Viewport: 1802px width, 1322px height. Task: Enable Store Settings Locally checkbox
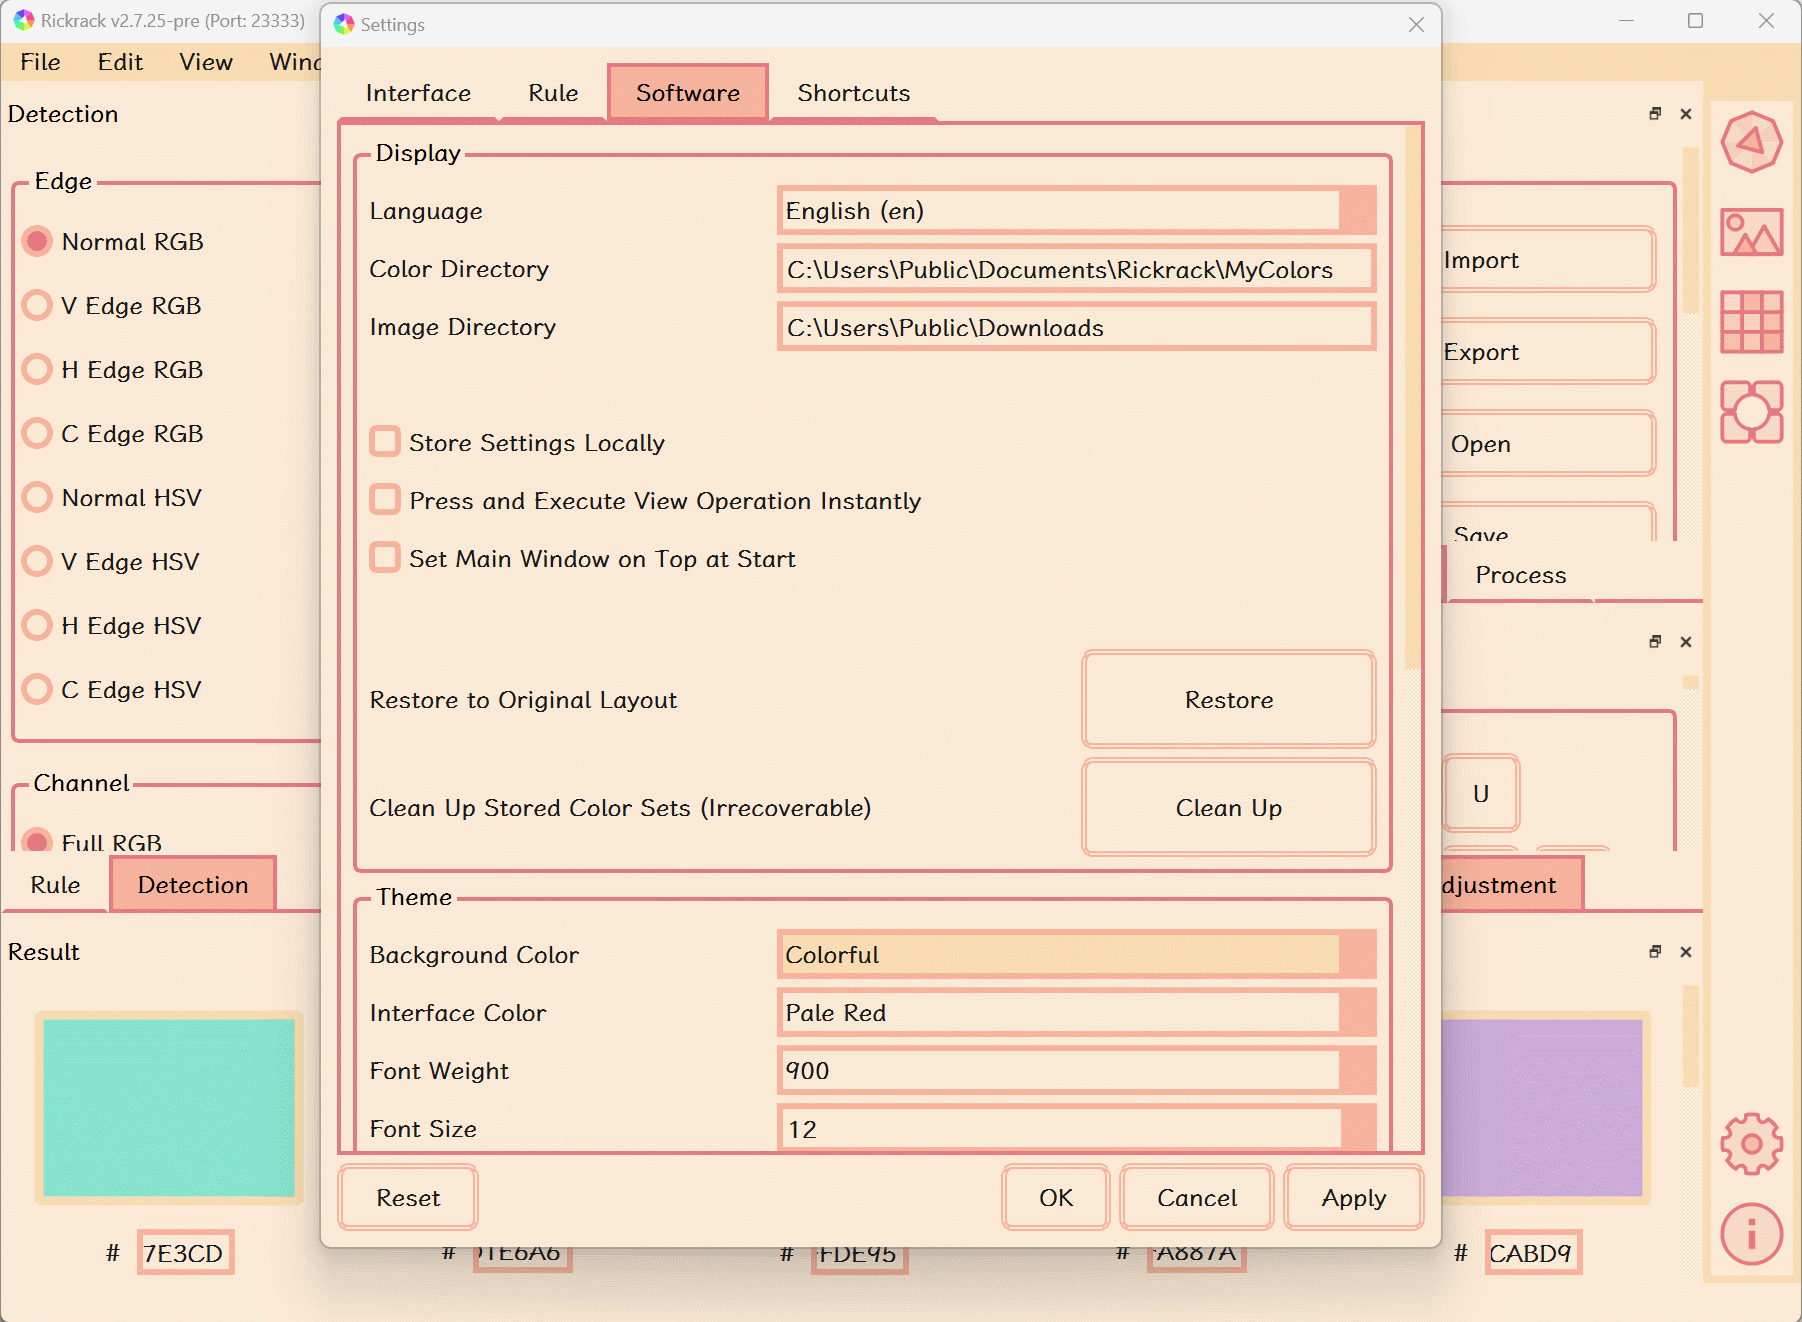click(x=385, y=442)
